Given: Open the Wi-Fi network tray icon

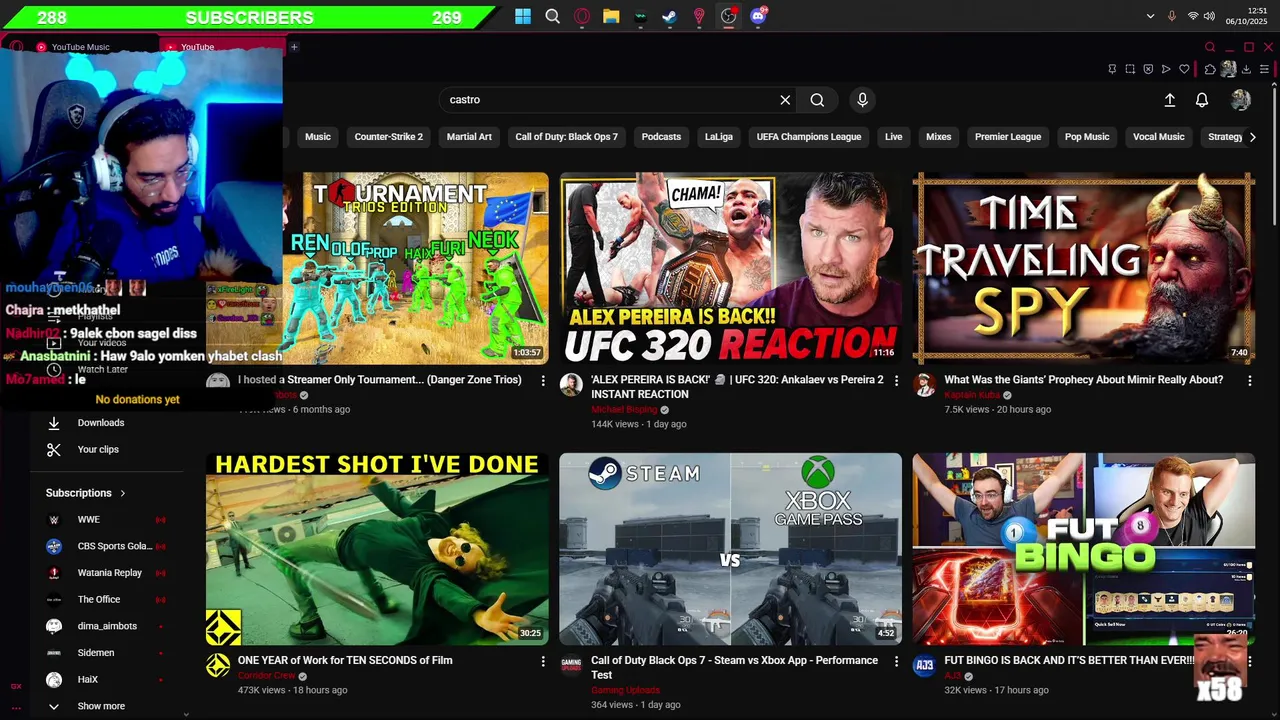Looking at the screenshot, I should click(1193, 16).
